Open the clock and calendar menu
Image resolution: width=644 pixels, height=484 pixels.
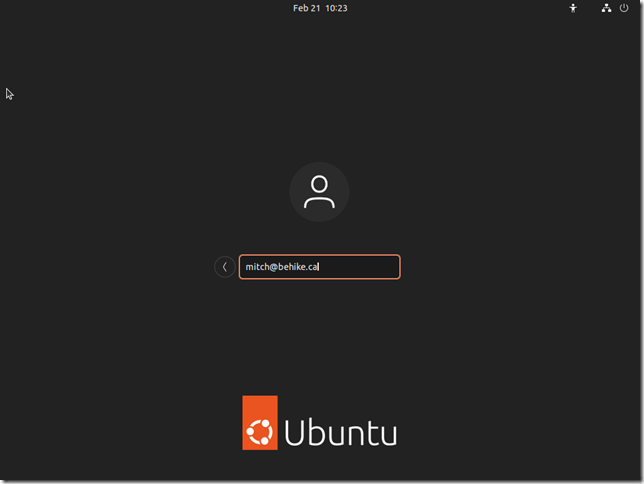320,8
